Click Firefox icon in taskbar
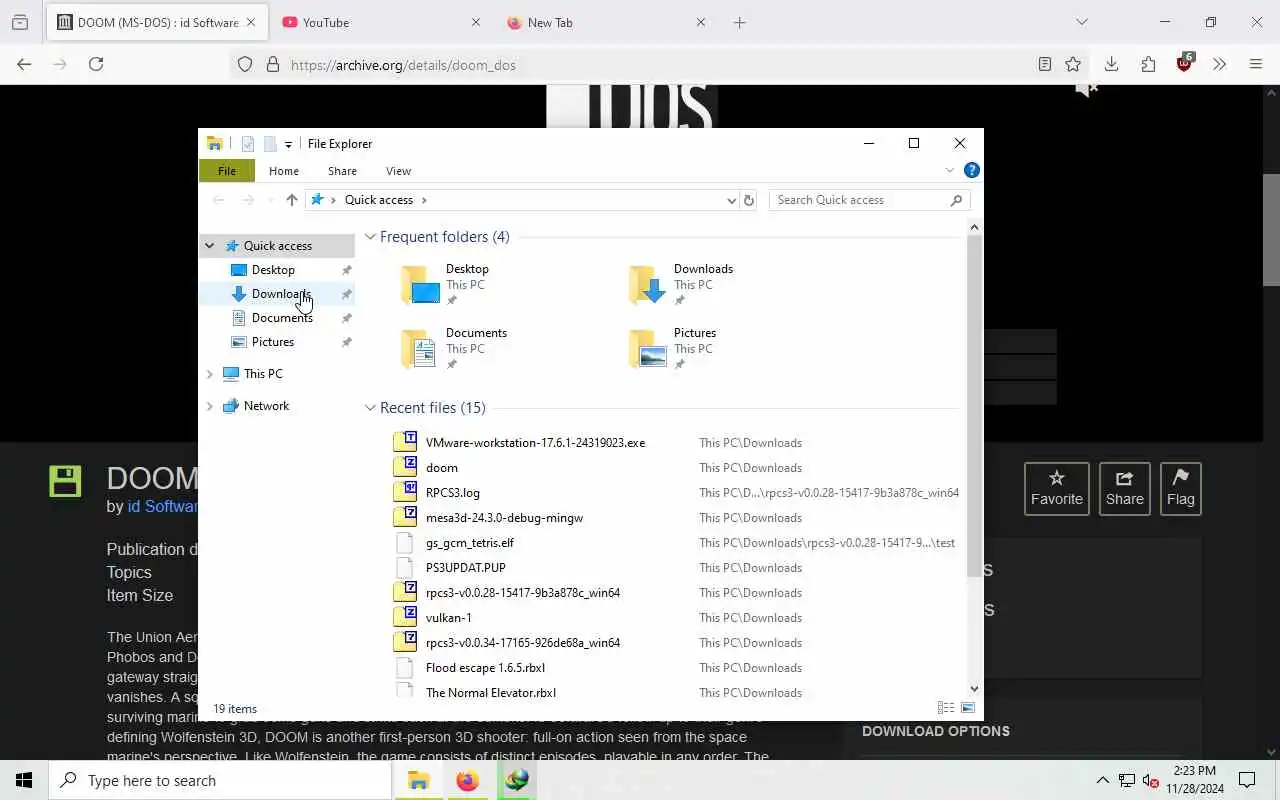1280x800 pixels. click(x=467, y=780)
